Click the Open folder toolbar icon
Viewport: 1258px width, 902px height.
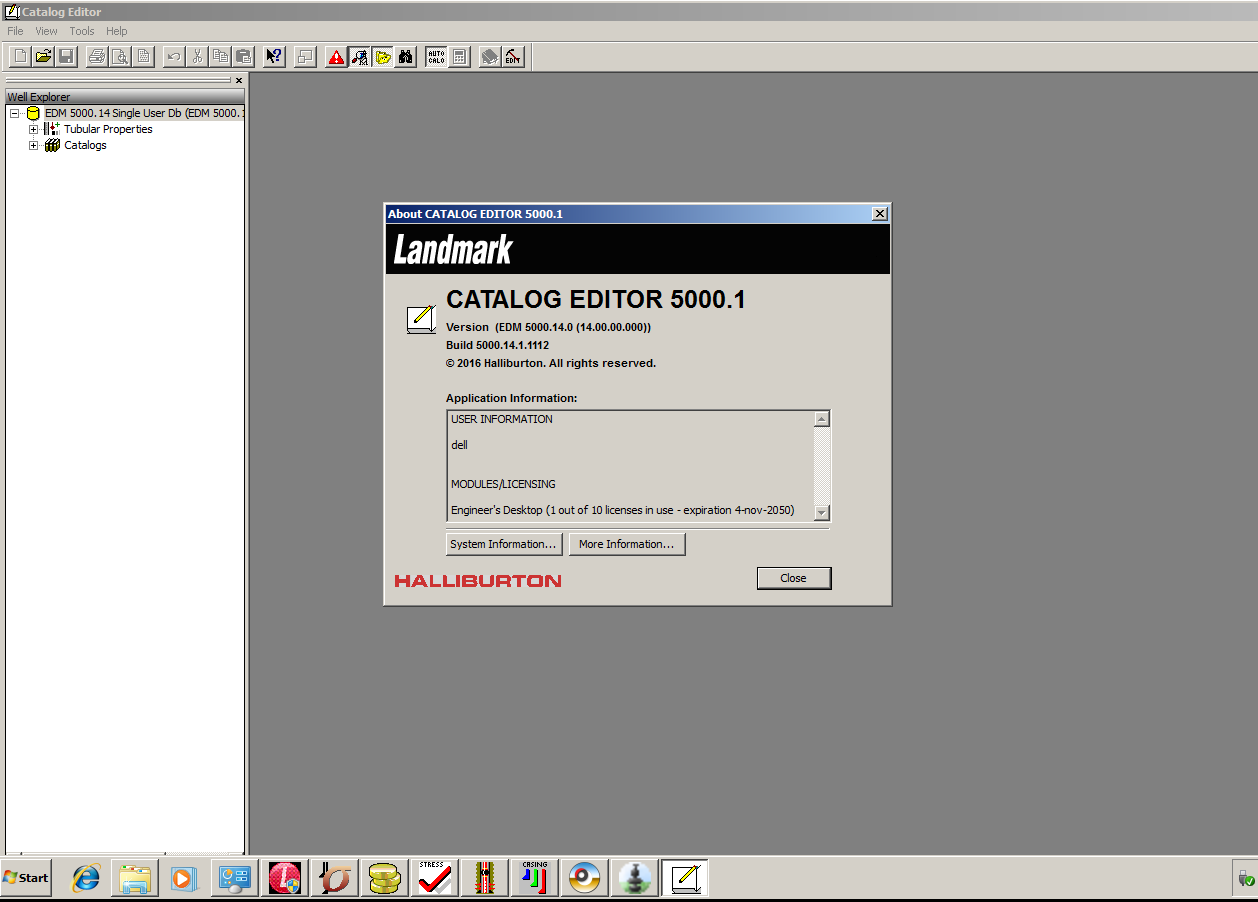[x=43, y=57]
